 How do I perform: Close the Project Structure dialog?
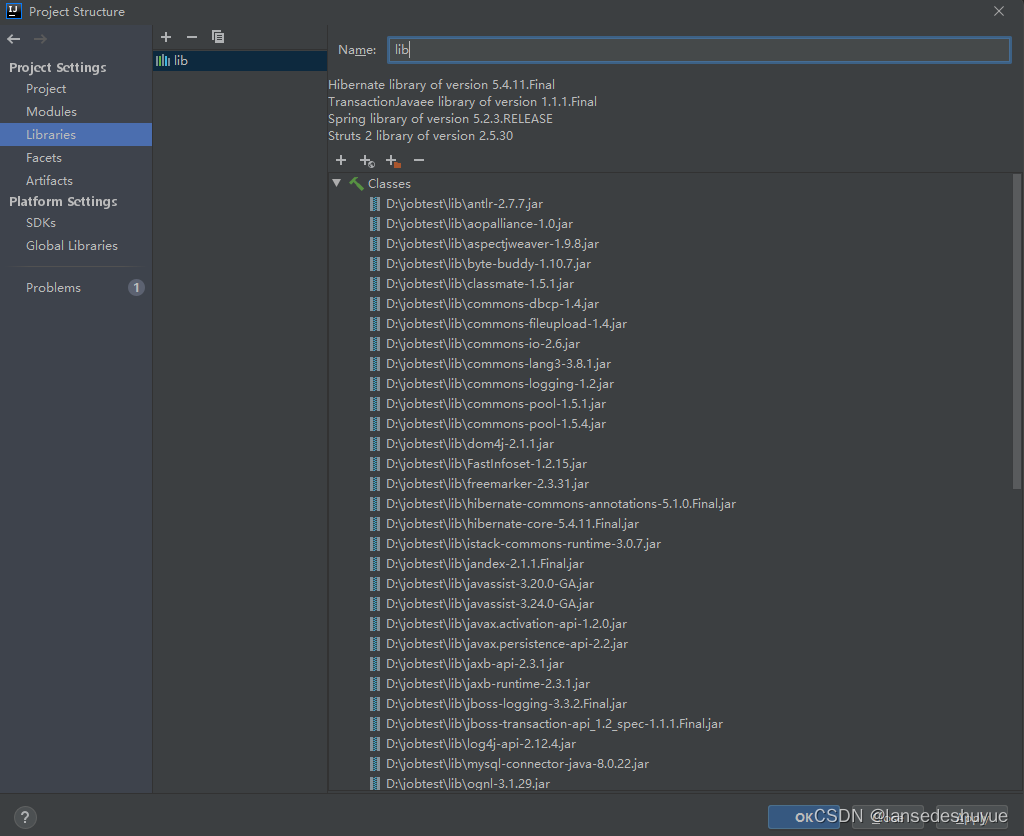click(999, 11)
